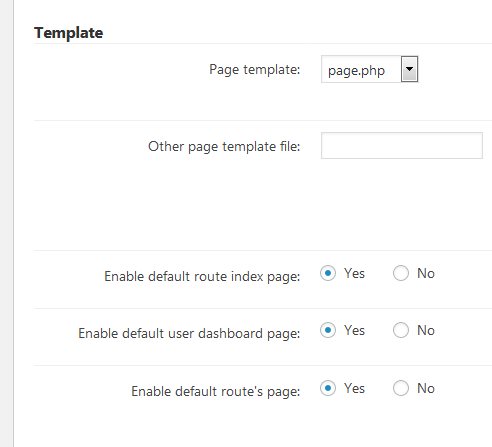Focus the Other page template file field
Image resolution: width=492 pixels, height=447 pixels.
(402, 146)
